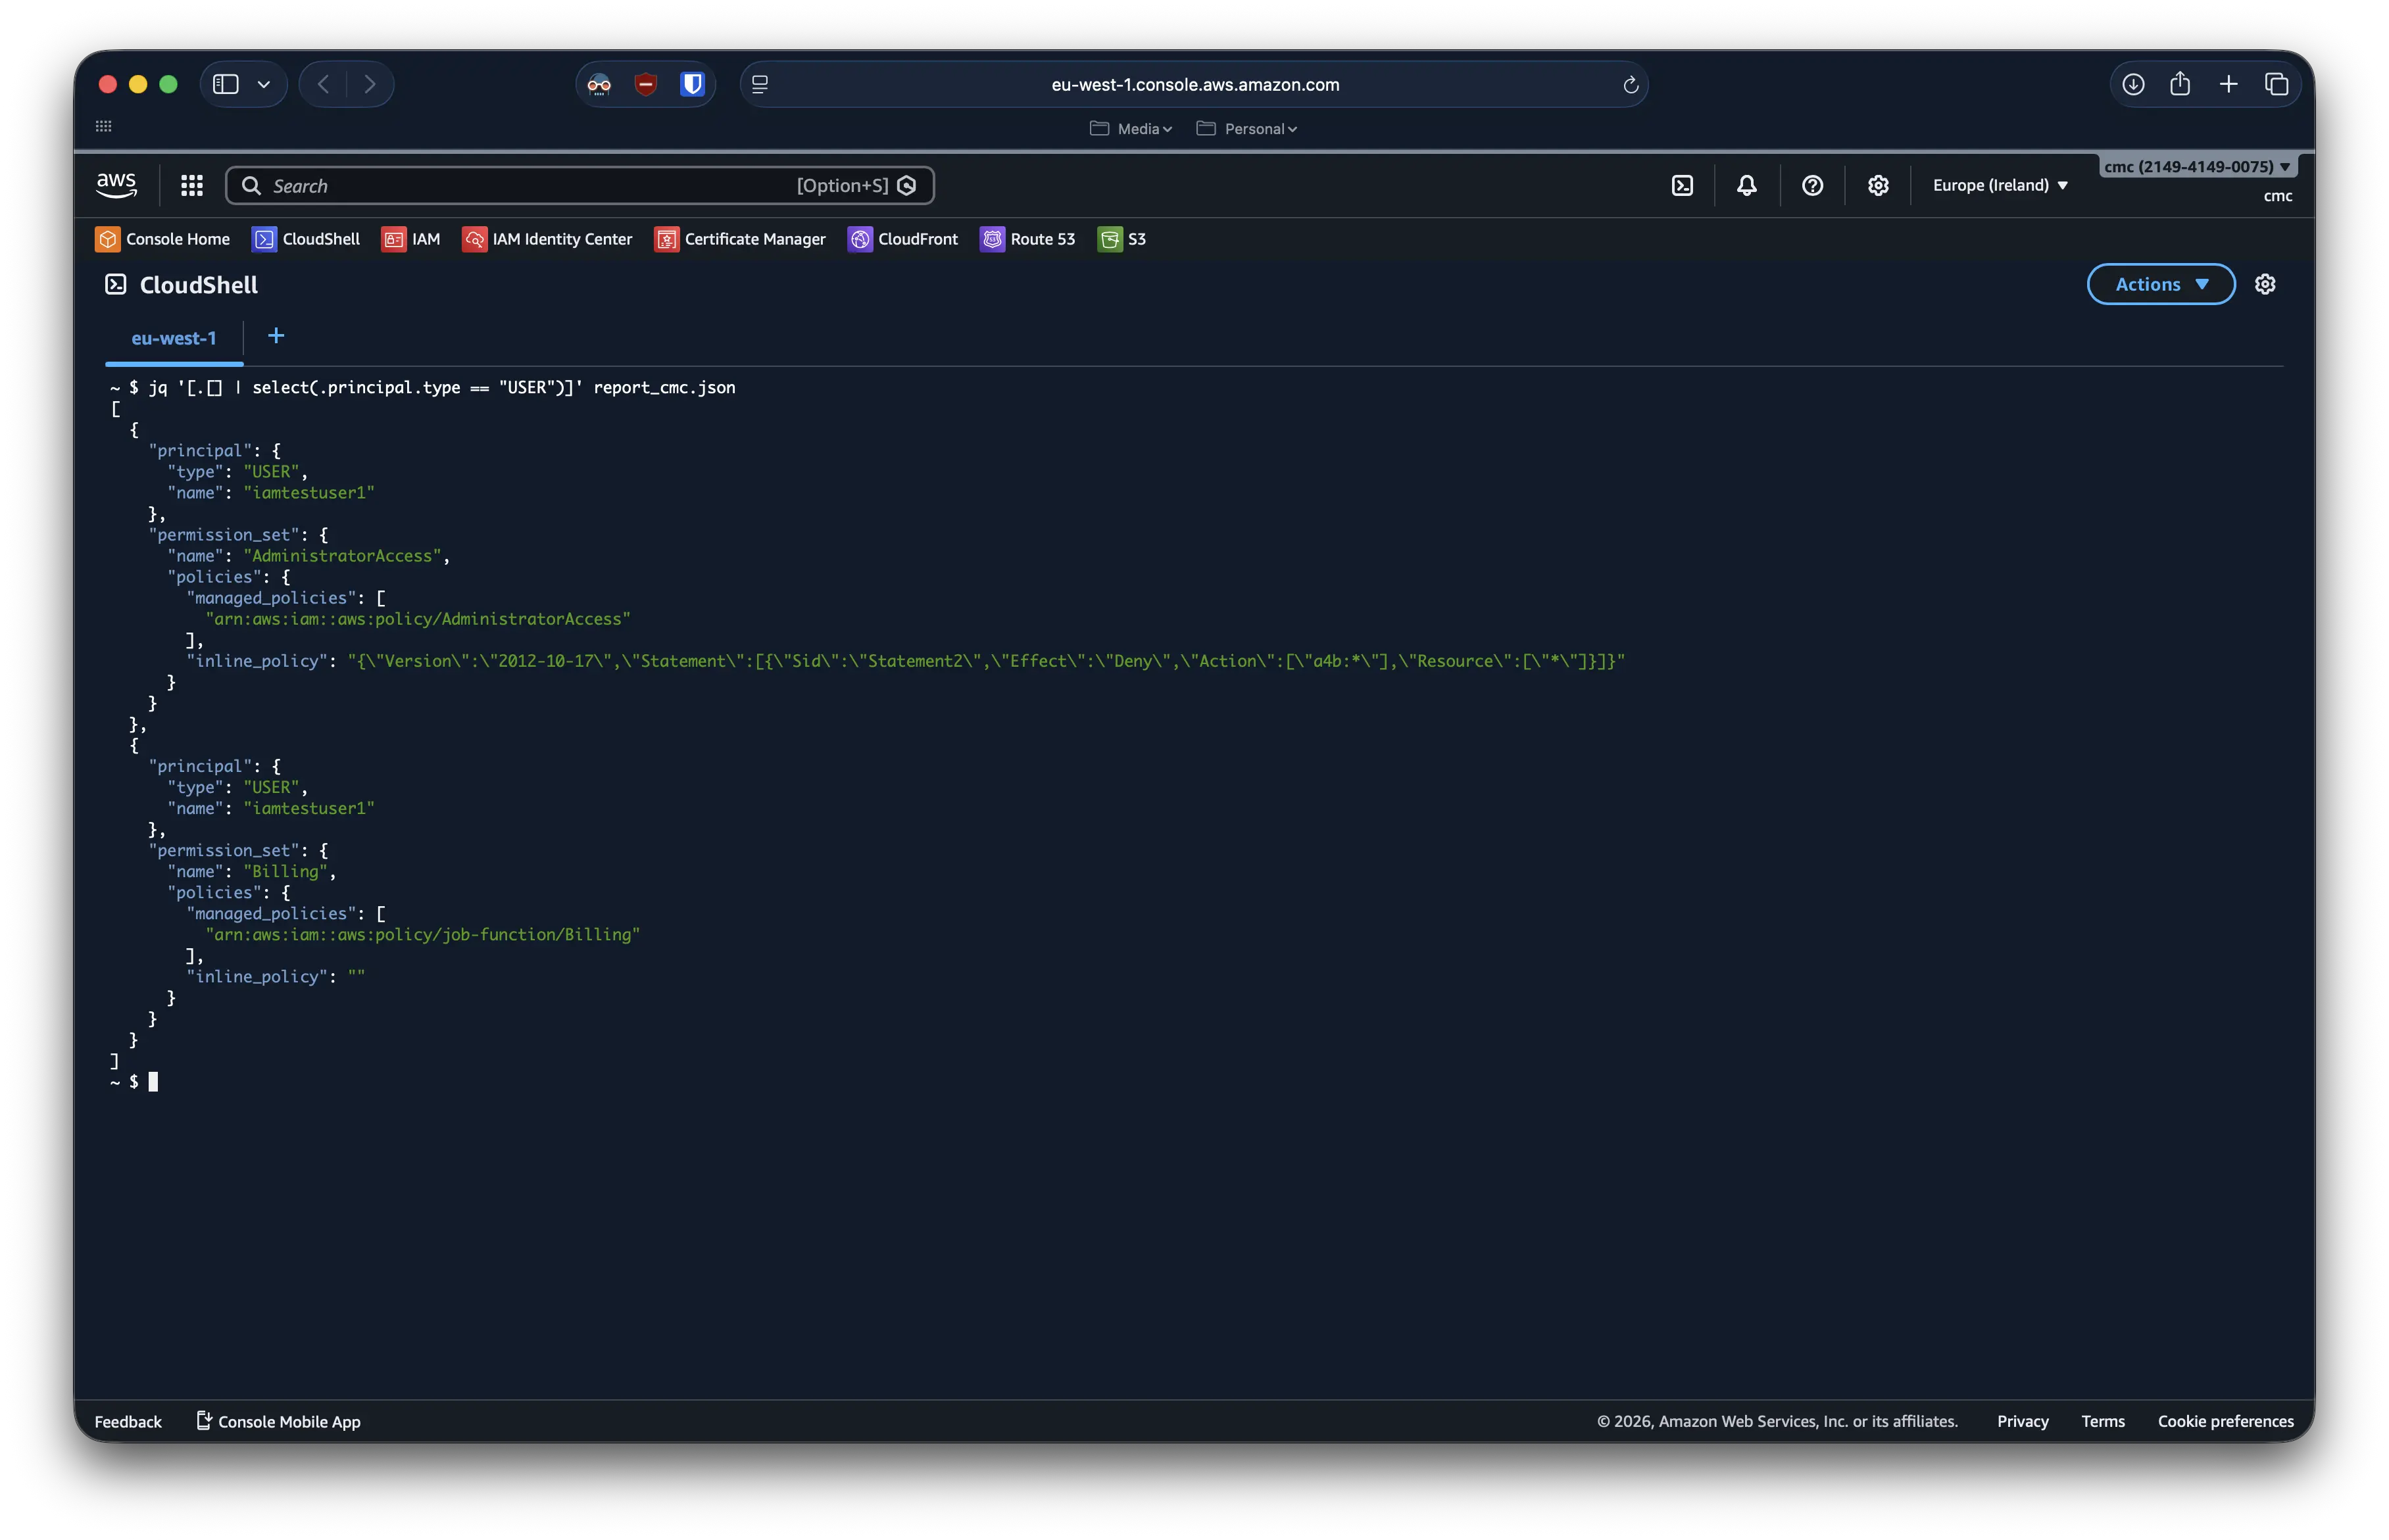This screenshot has height=1540, width=2389.
Task: Open the notifications bell
Action: (x=1746, y=185)
